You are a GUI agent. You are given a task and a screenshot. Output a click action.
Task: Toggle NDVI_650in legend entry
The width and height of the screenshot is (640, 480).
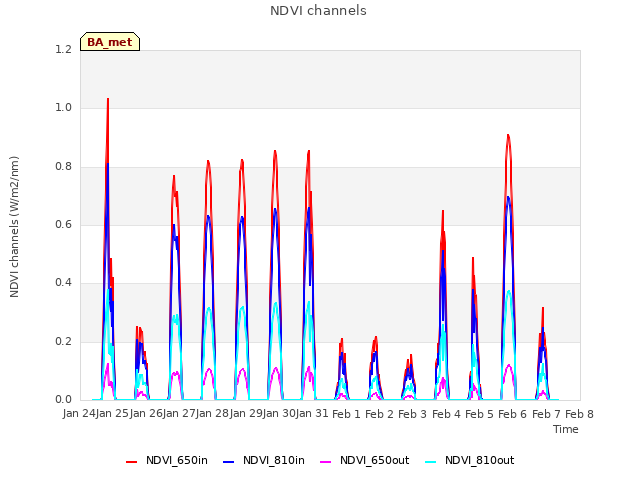pos(167,461)
